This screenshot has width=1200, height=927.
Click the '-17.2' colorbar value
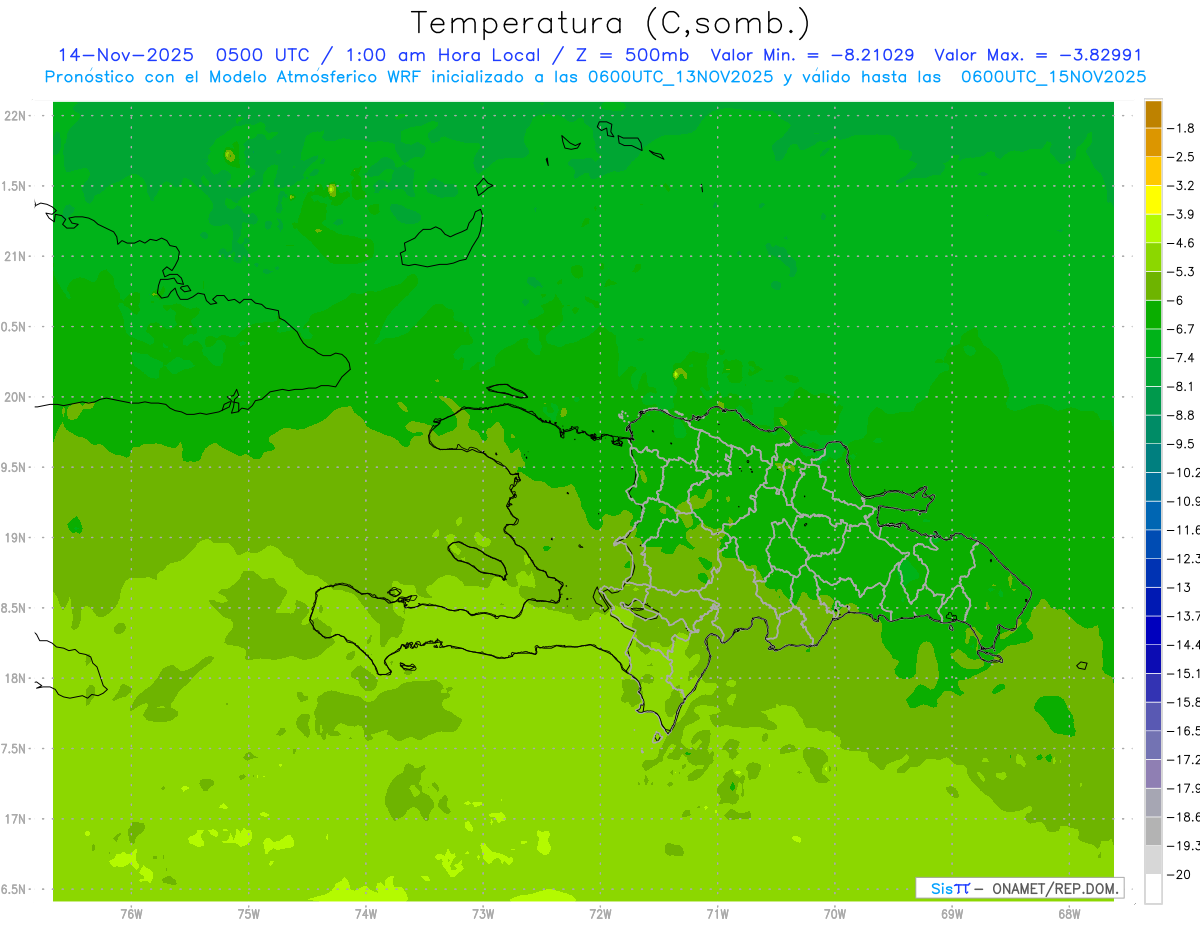(1185, 759)
